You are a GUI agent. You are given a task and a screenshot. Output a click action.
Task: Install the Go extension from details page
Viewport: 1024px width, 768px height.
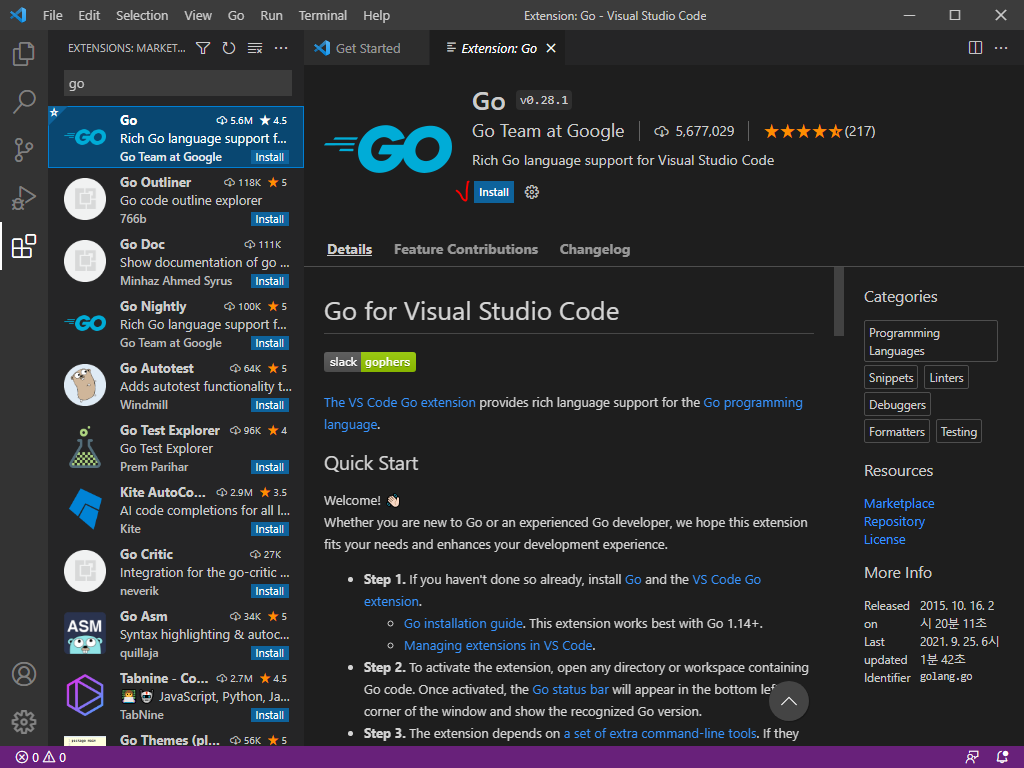click(x=494, y=192)
